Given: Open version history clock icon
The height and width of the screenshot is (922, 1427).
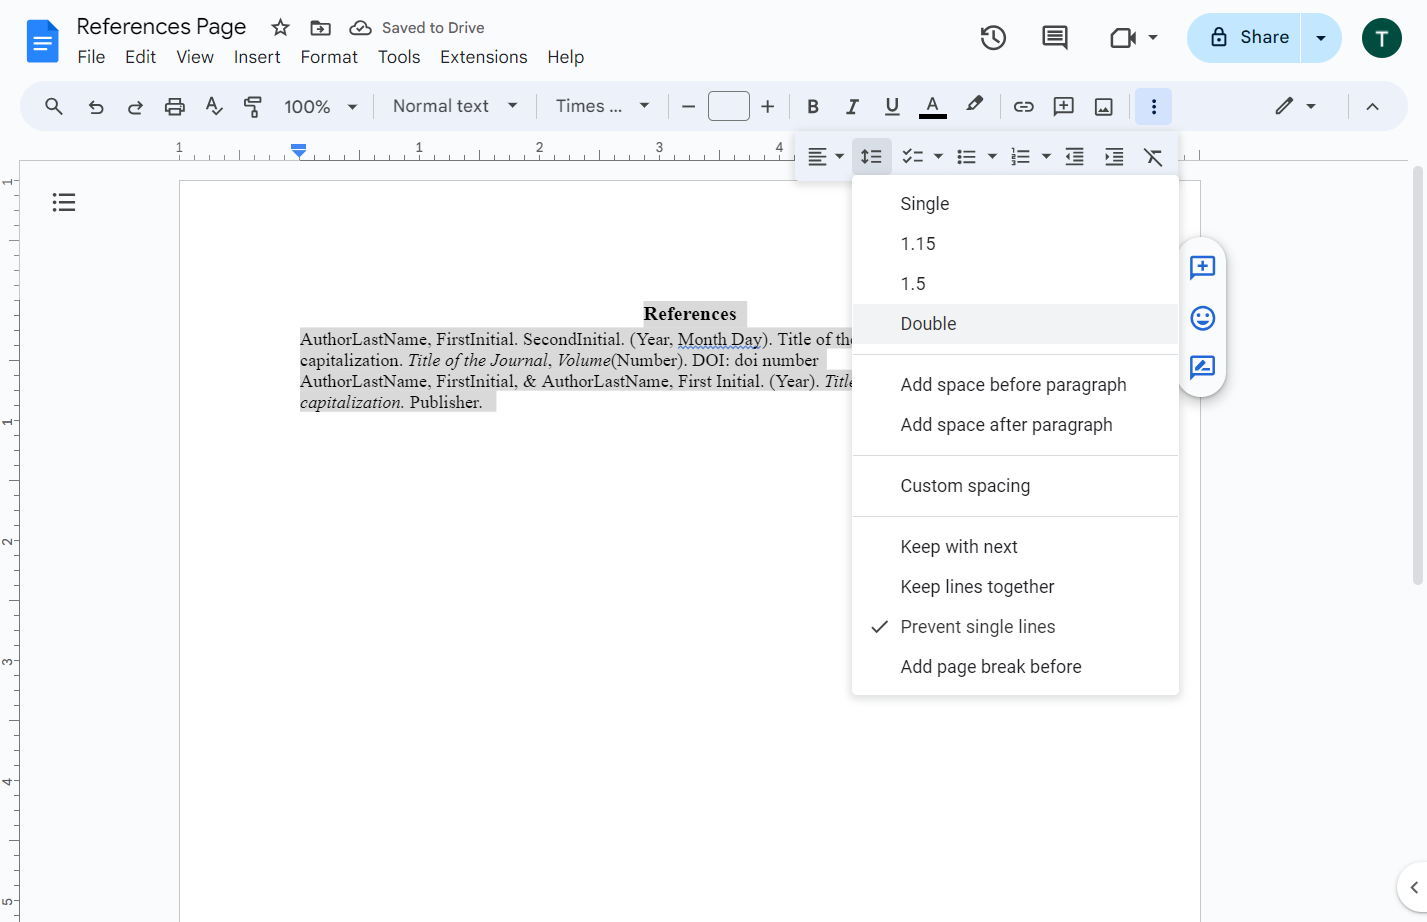Looking at the screenshot, I should click(x=993, y=38).
